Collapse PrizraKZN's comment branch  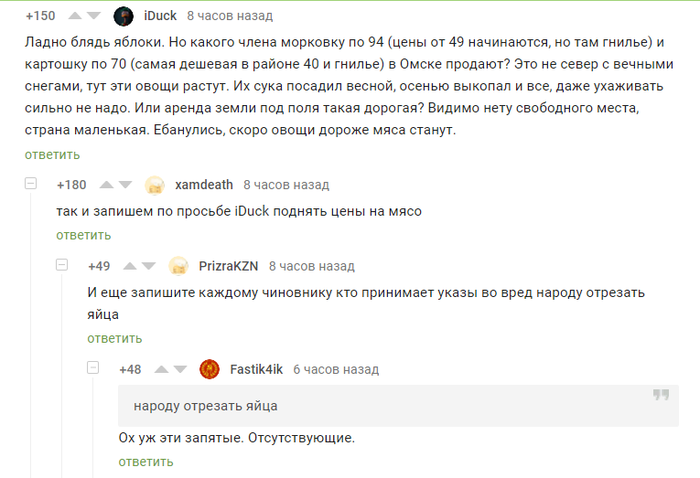62,266
